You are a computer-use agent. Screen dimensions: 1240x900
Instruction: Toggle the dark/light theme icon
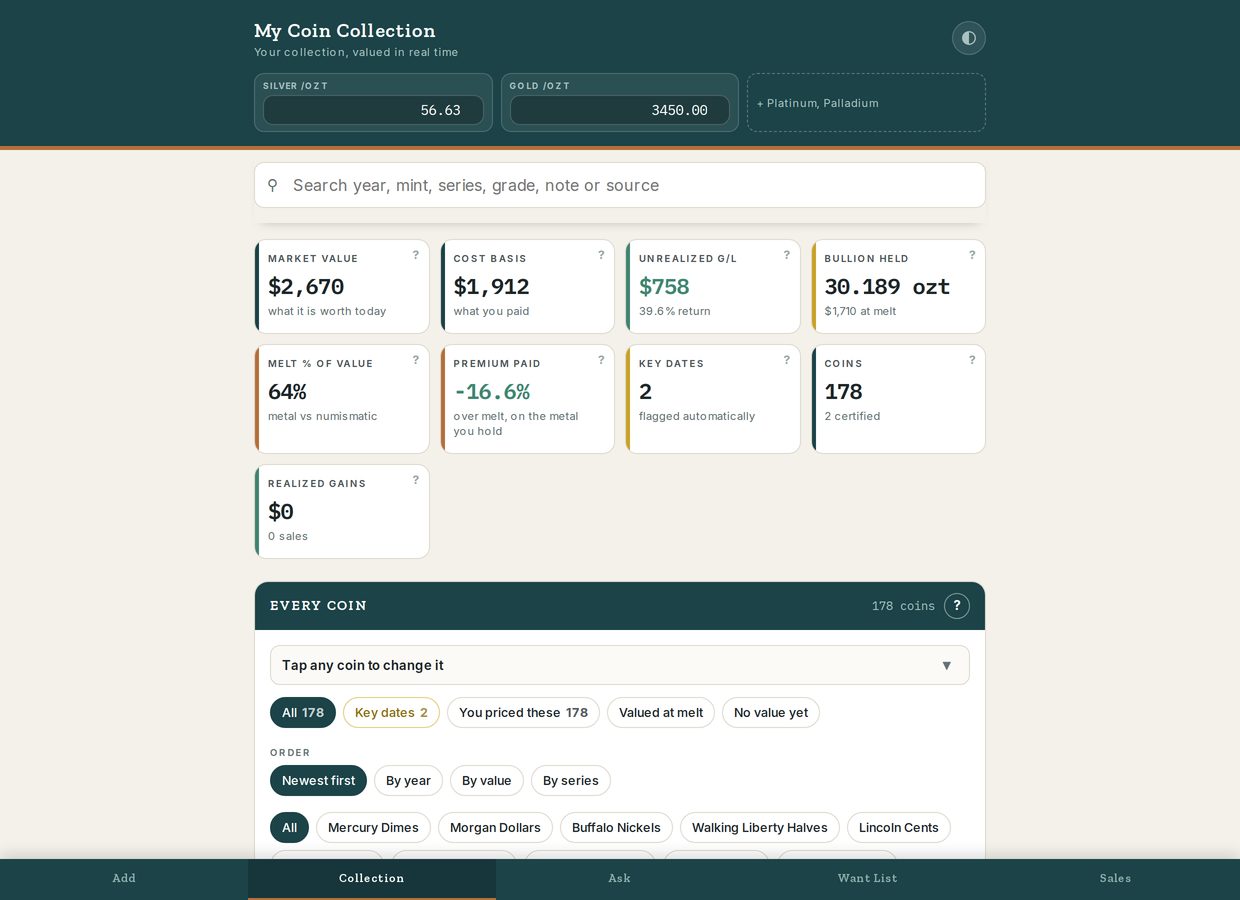tap(968, 38)
